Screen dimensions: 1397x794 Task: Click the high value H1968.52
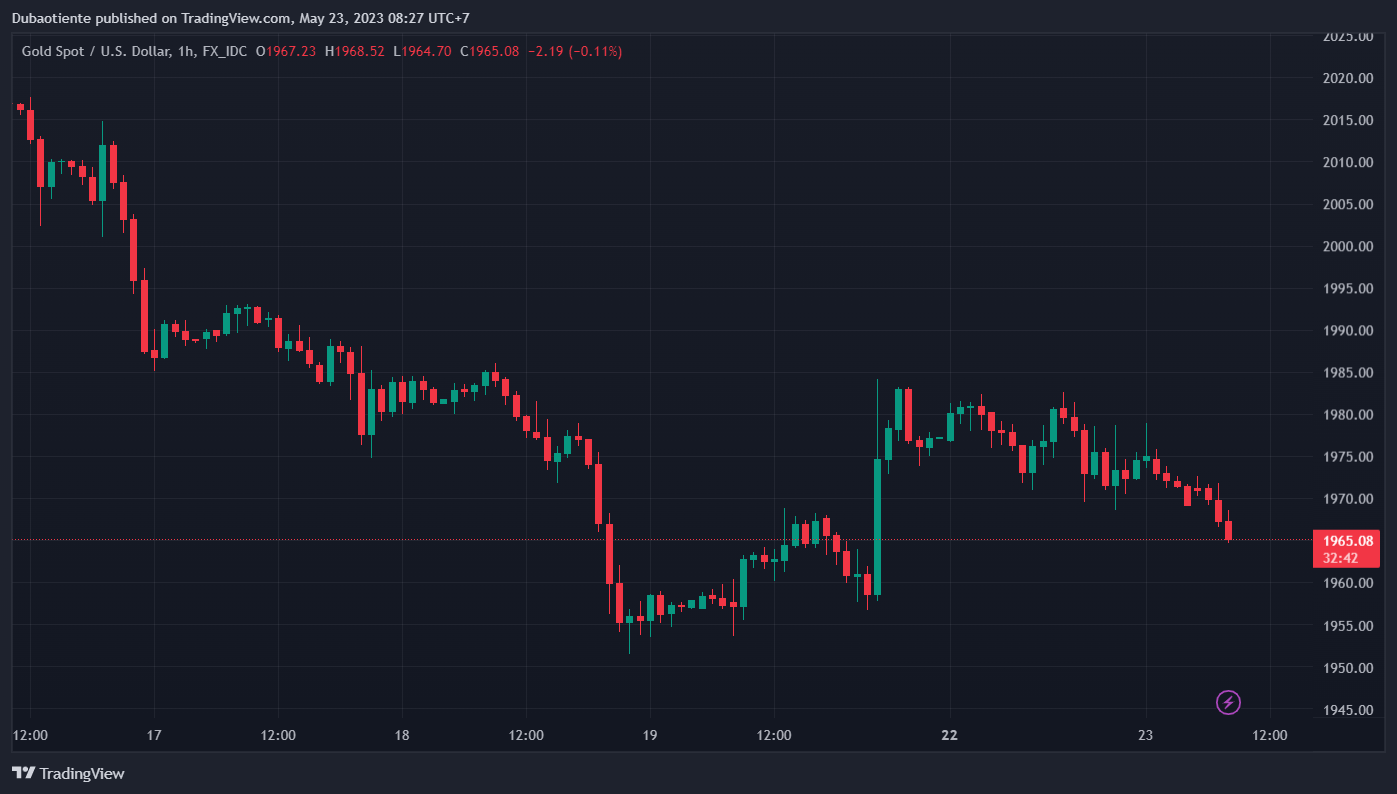pos(355,51)
